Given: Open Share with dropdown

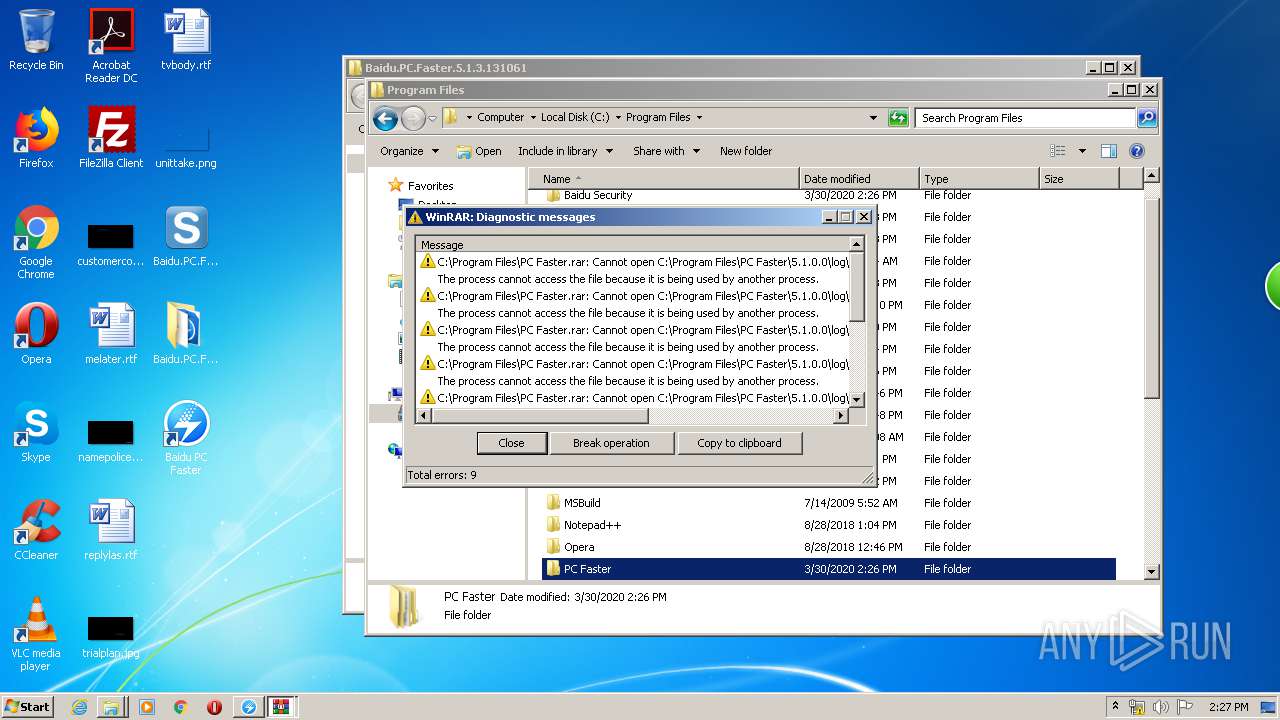Looking at the screenshot, I should (665, 151).
